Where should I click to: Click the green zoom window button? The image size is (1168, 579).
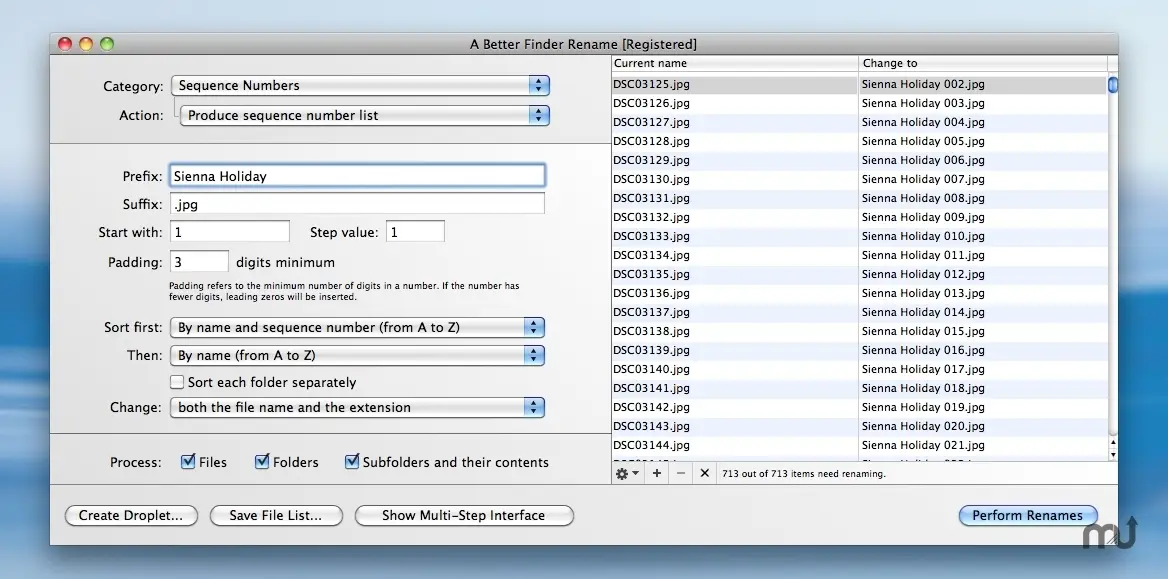click(107, 44)
